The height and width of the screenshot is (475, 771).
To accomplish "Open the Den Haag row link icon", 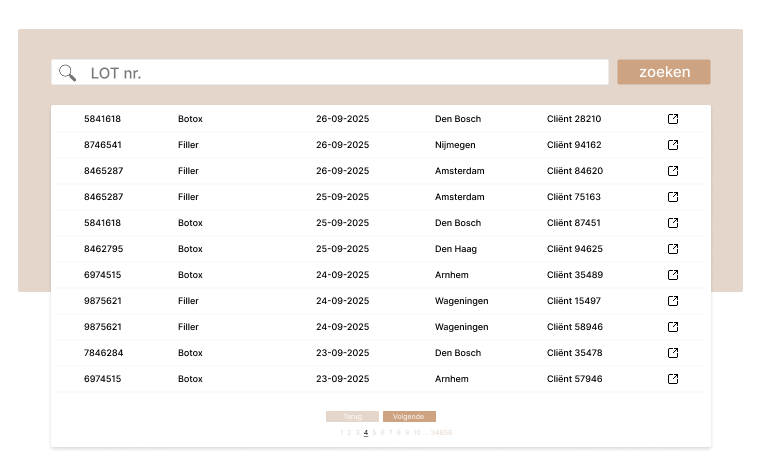I will click(x=673, y=249).
